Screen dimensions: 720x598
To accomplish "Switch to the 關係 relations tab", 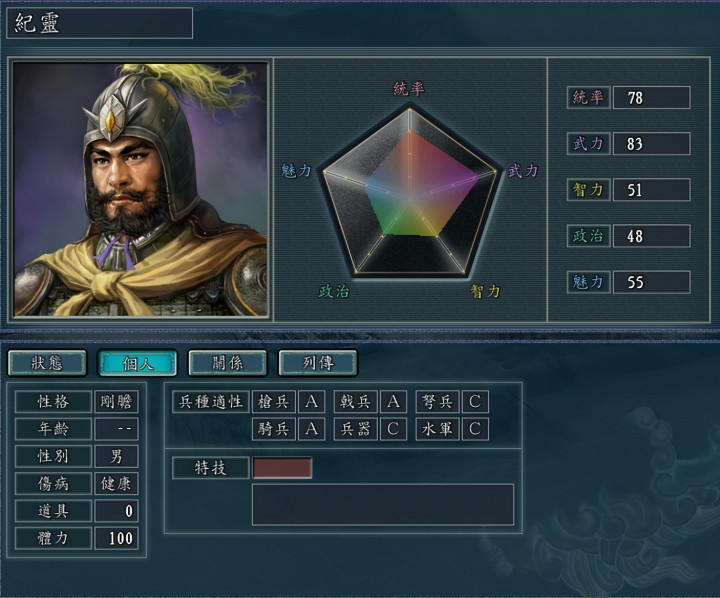I will [x=227, y=363].
